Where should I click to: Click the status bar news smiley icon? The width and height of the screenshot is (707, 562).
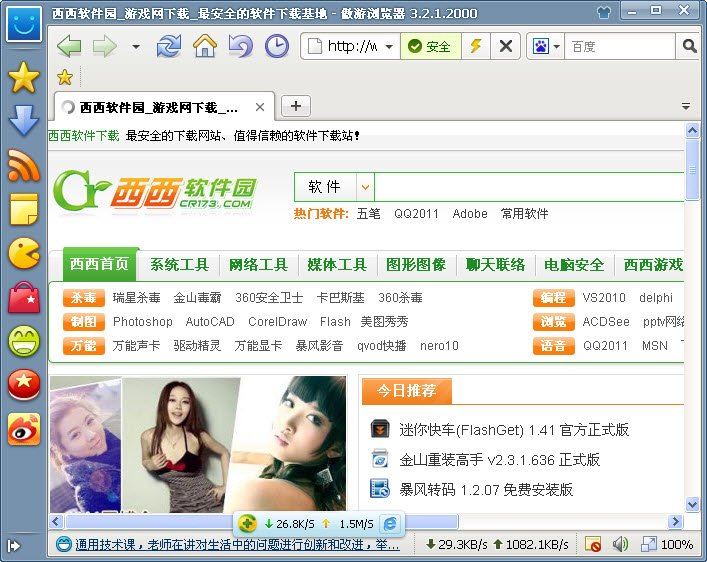pos(64,544)
